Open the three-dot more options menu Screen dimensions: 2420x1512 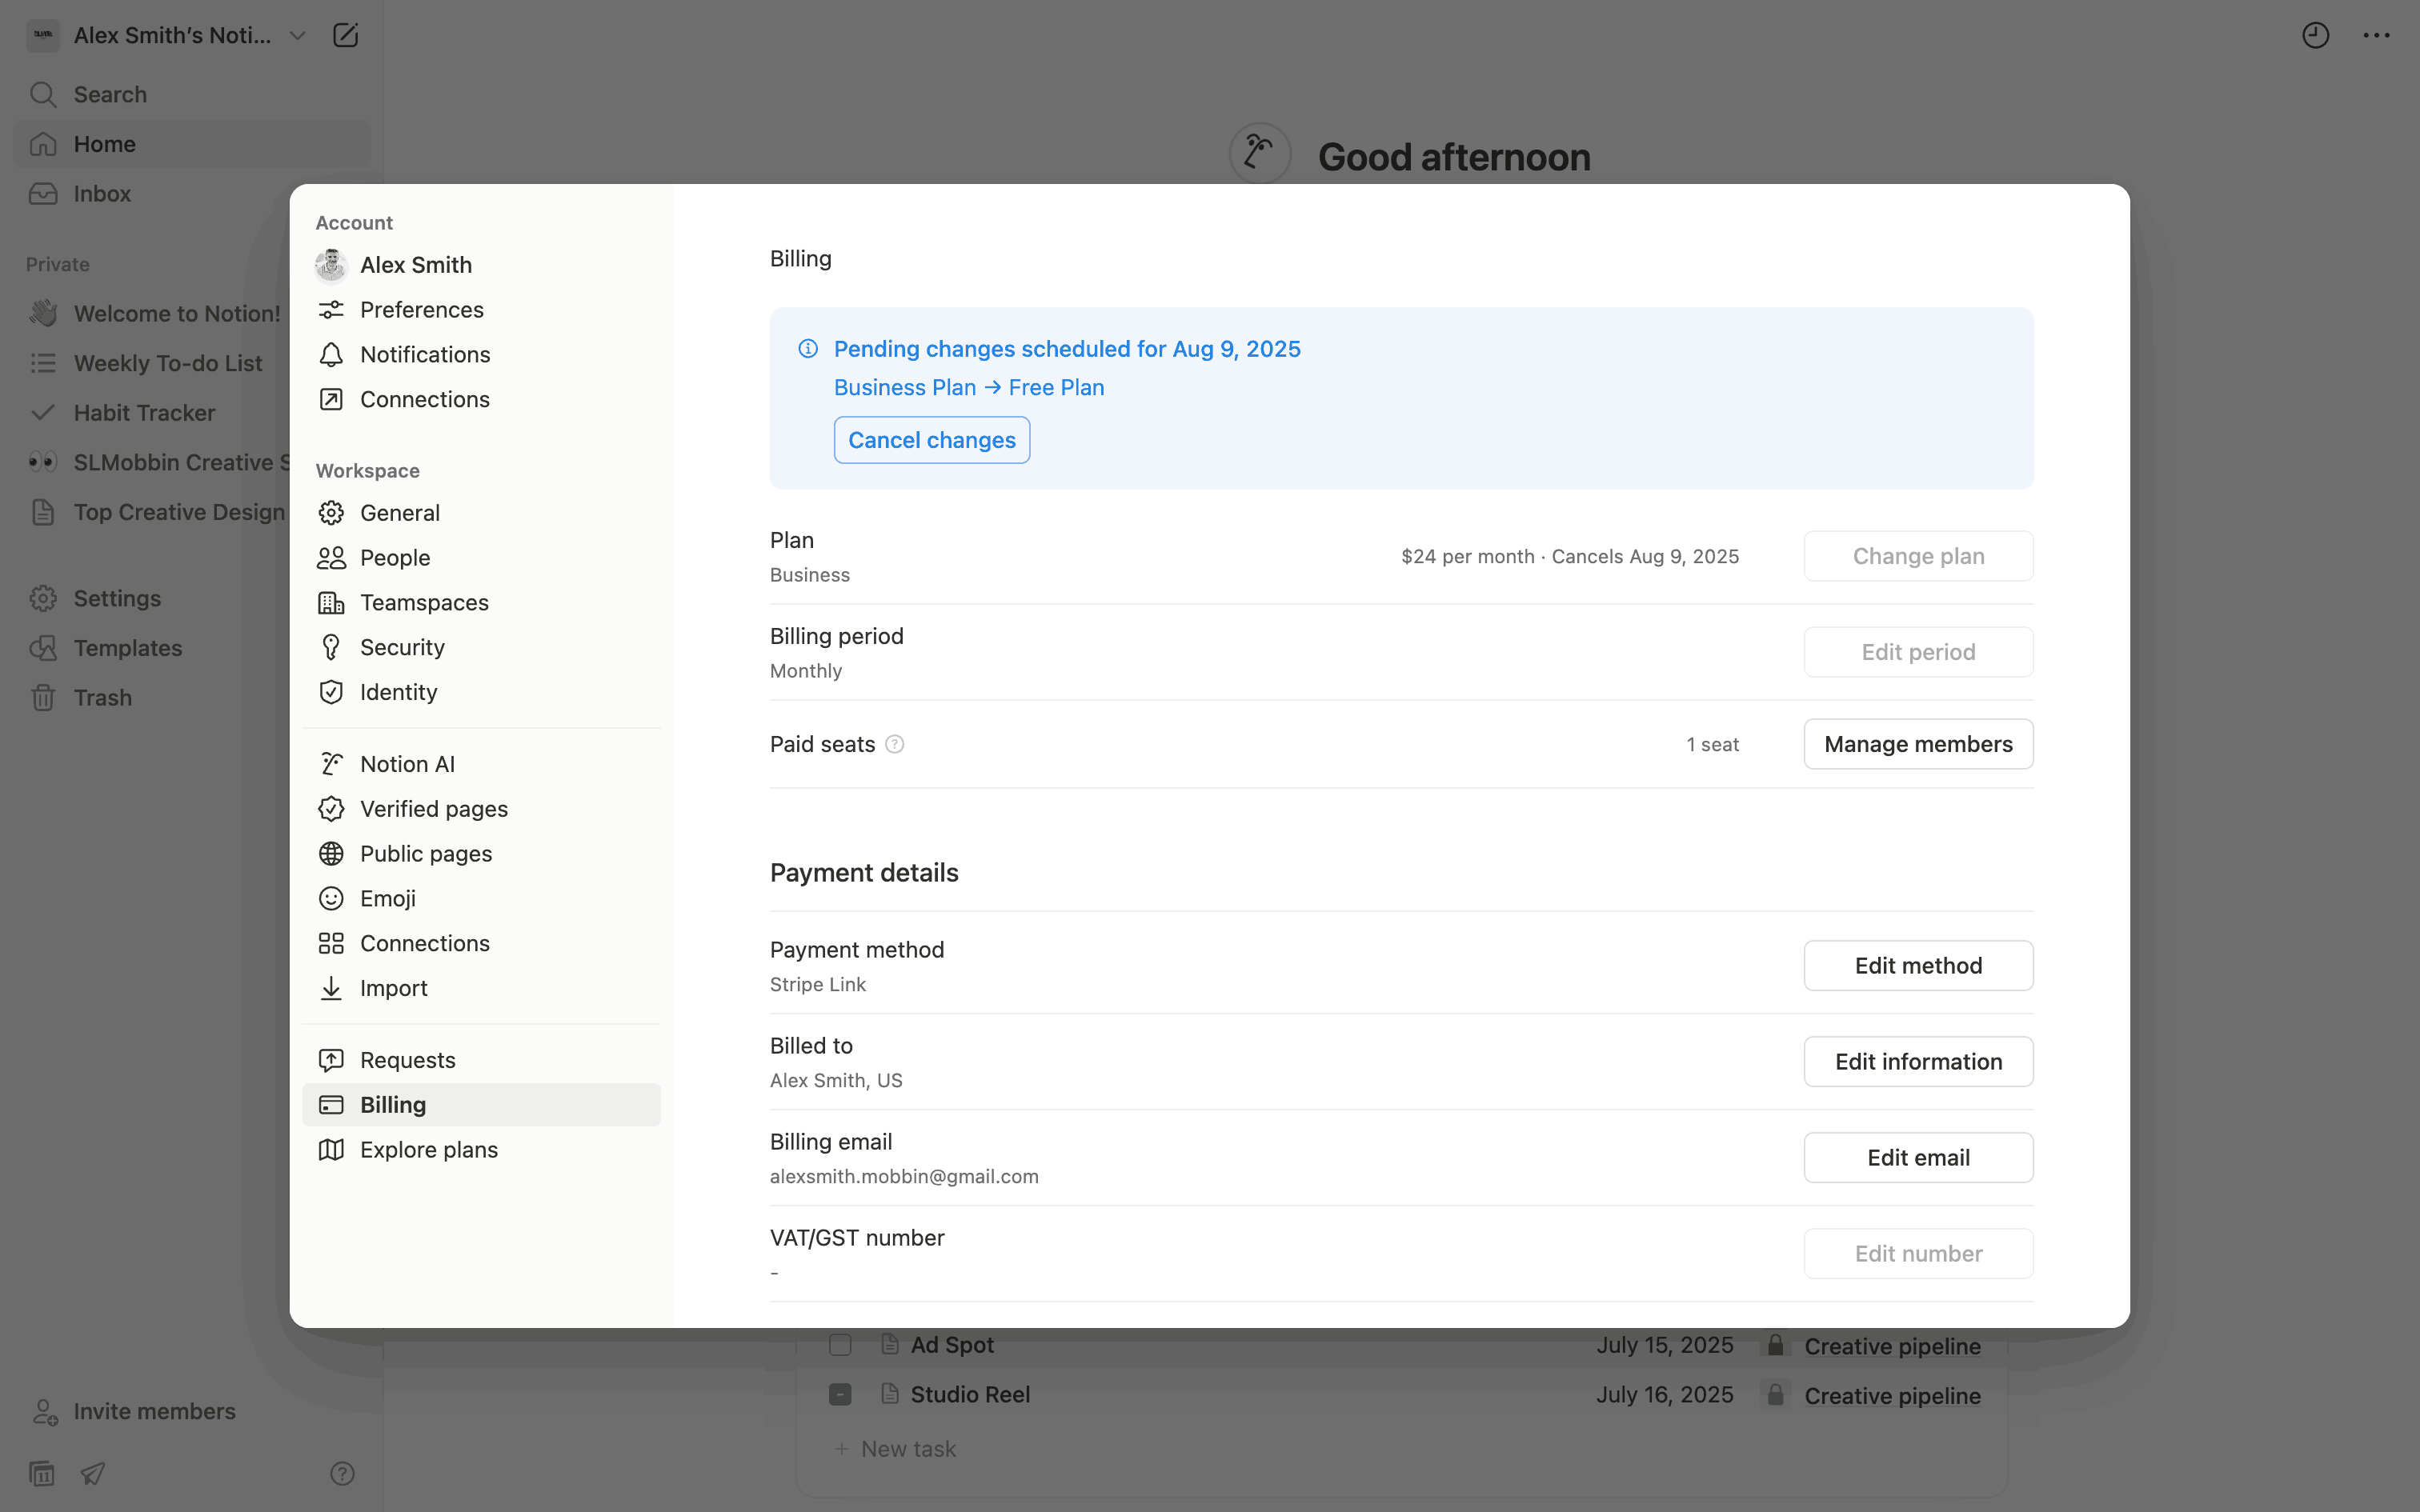pos(2376,35)
